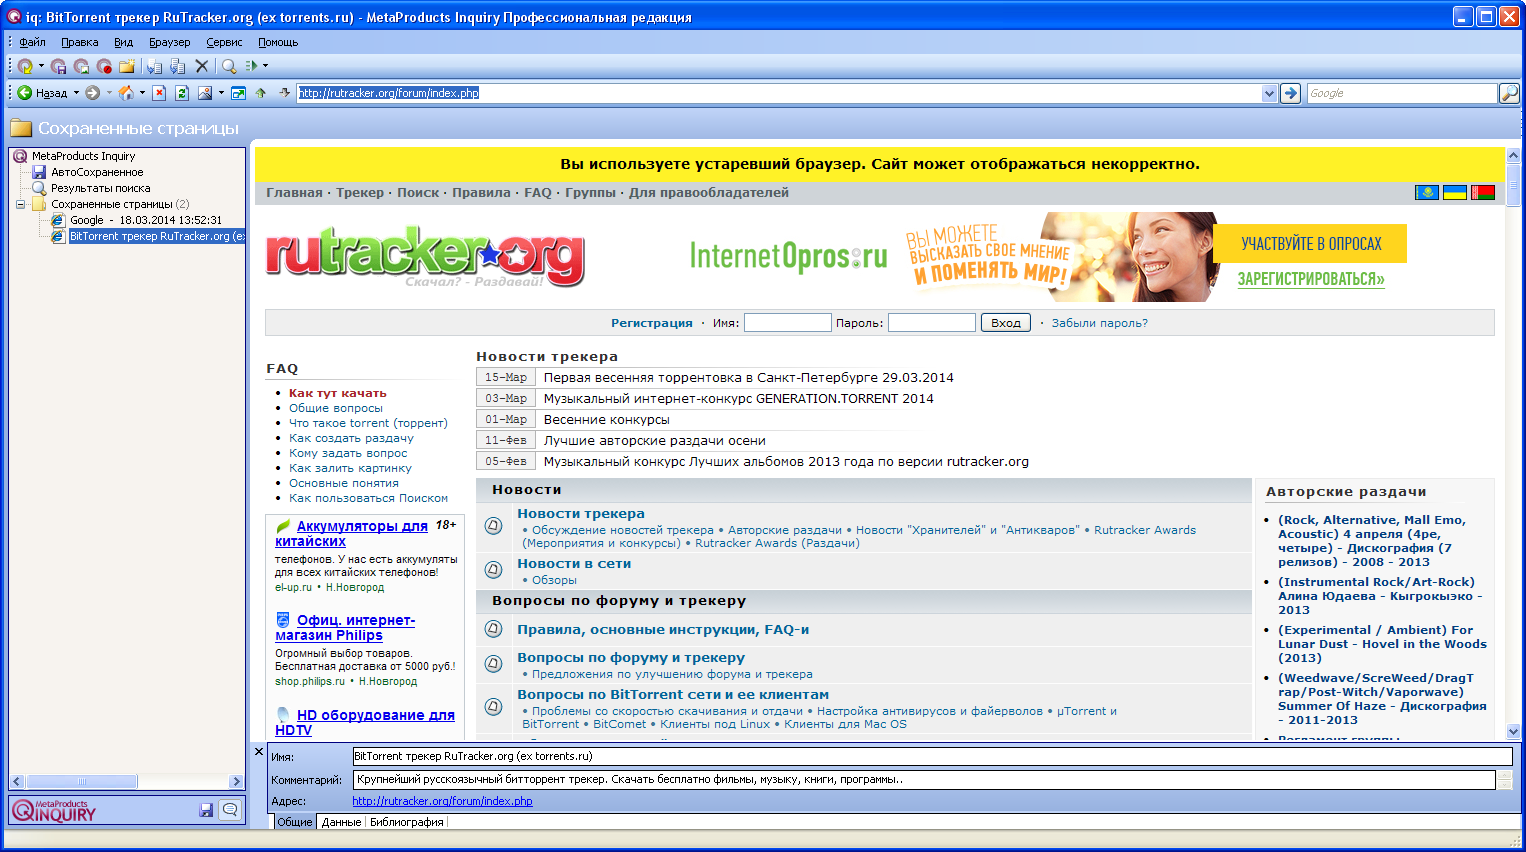1526x852 pixels.
Task: Select the Kazakhstan flag icon
Action: pos(1427,192)
